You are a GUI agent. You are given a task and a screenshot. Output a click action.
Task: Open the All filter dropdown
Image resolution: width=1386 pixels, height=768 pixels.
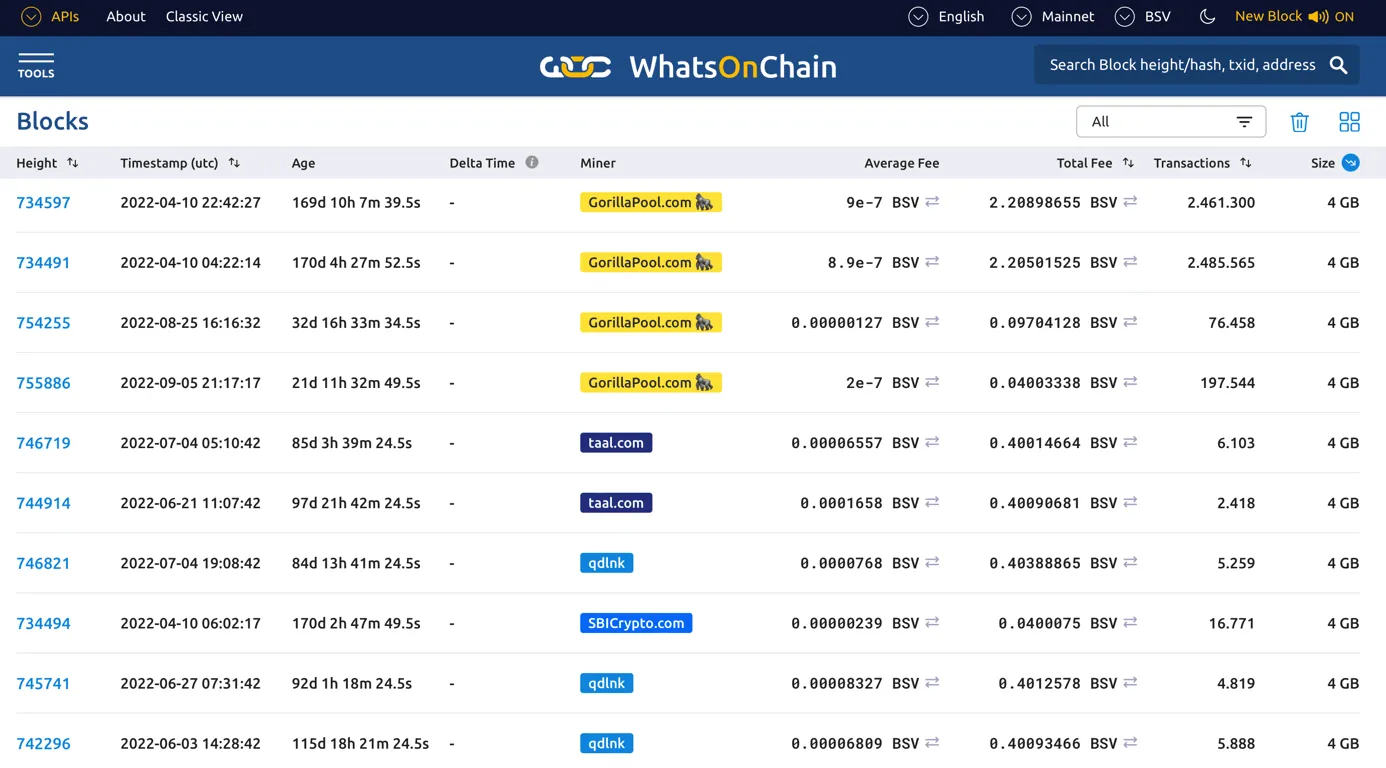1171,122
